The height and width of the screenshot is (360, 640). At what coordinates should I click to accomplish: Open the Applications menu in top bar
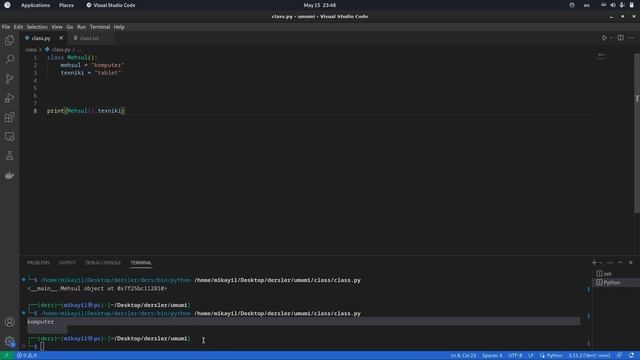click(36, 5)
